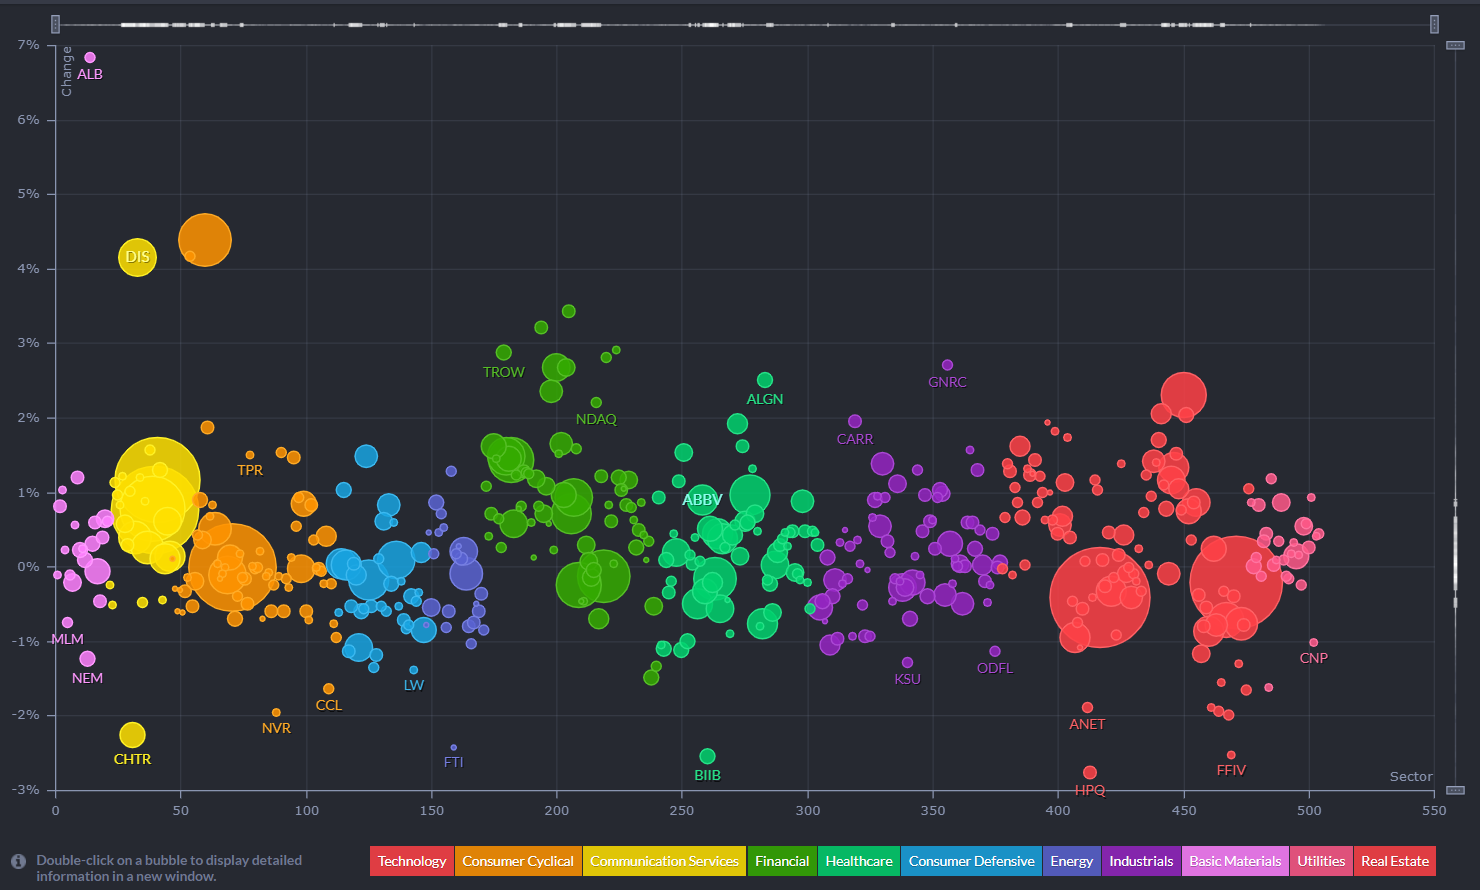
Task: Select the purple GNRC bubble
Action: (947, 365)
